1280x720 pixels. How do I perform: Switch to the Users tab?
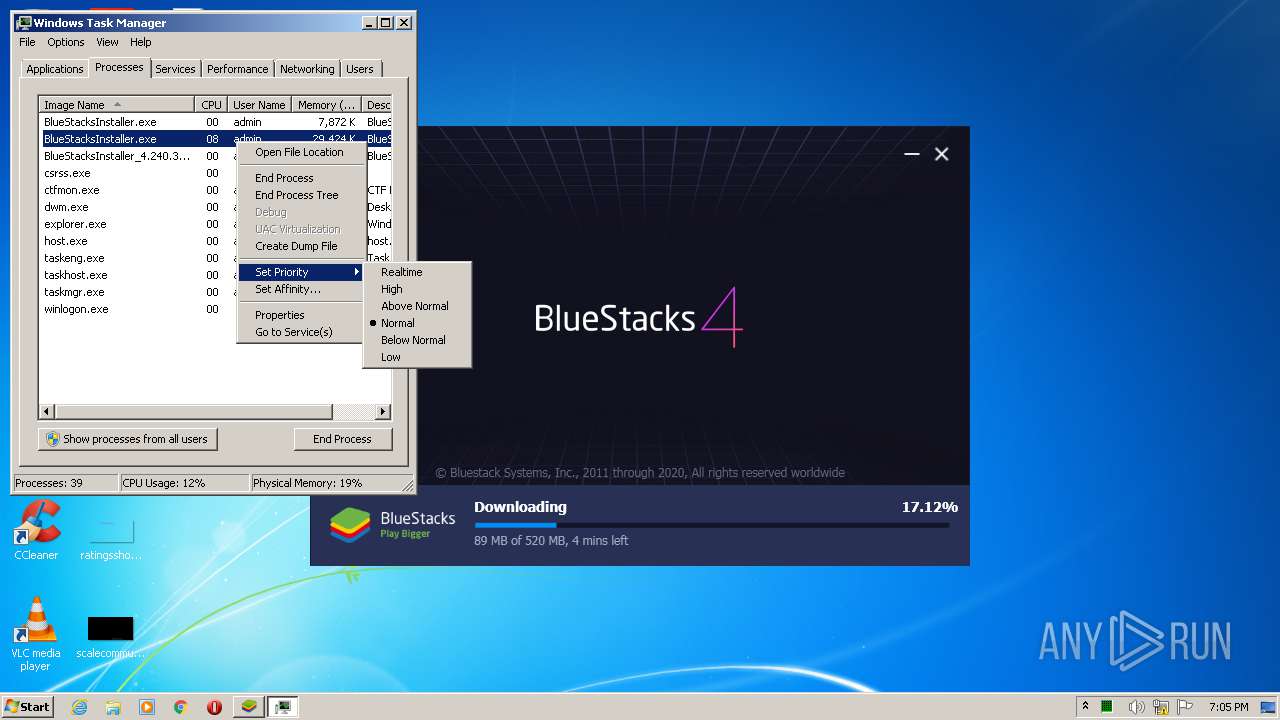point(360,69)
